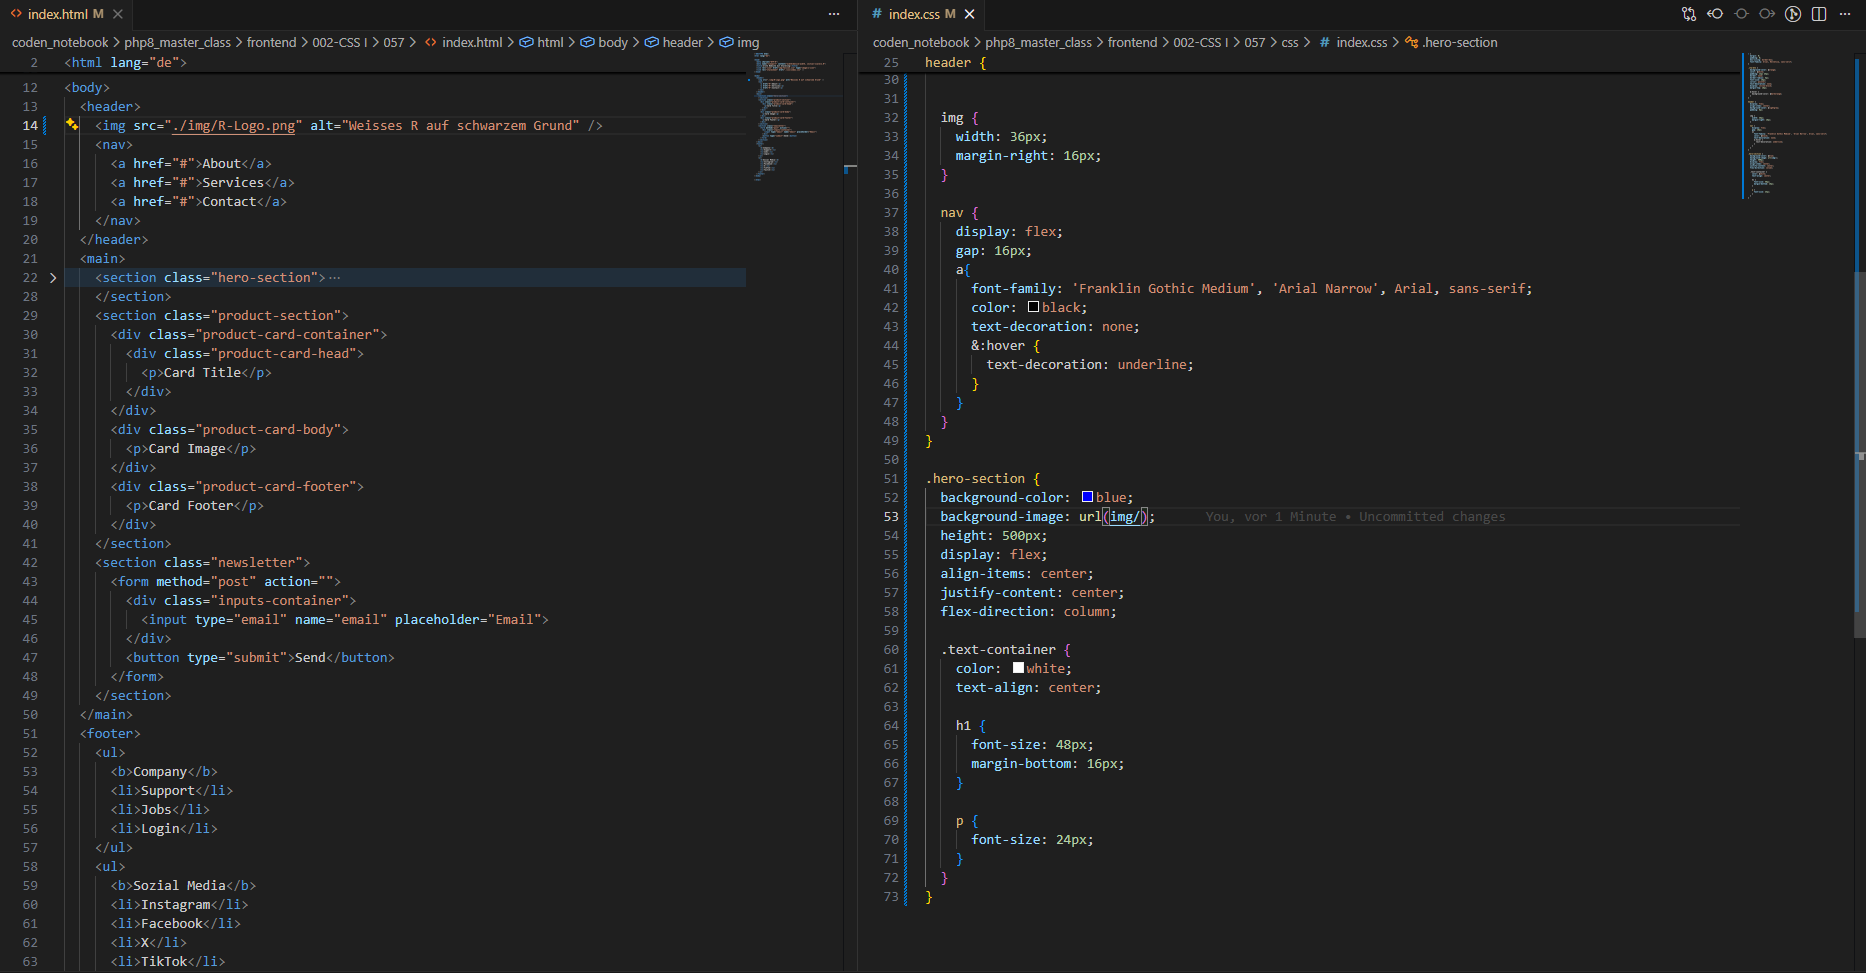1866x973 pixels.
Task: Click the img/ path link in url()
Action: (x=1124, y=517)
